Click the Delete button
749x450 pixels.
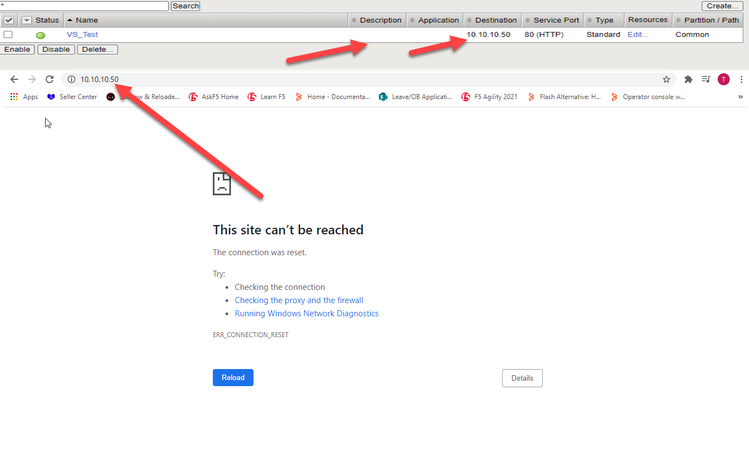pyautogui.click(x=97, y=49)
